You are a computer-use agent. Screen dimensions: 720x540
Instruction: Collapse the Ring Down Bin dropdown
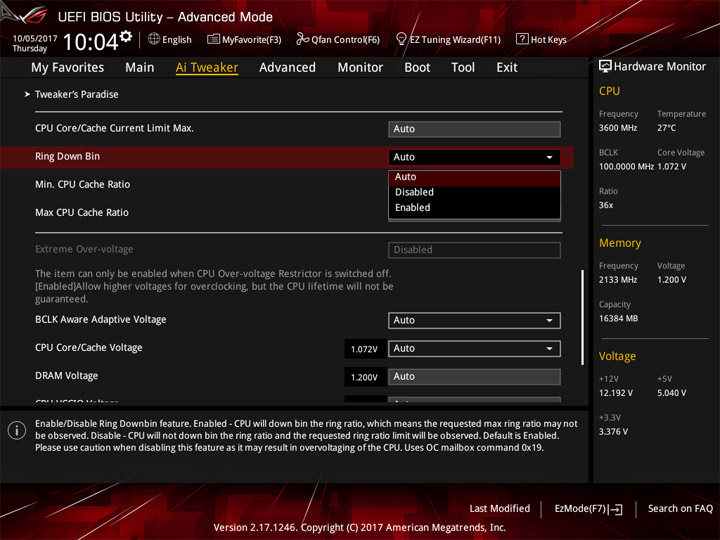474,157
